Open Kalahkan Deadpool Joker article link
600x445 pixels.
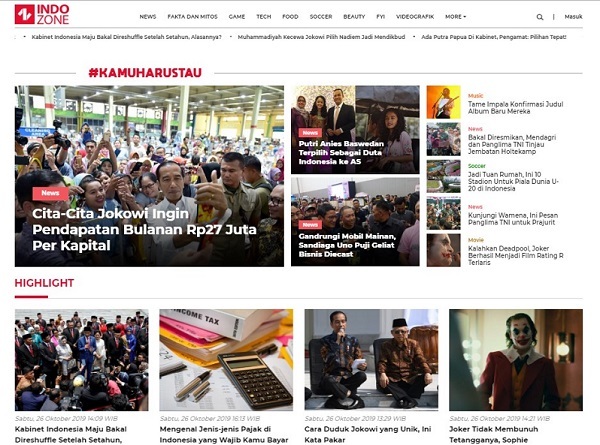pyautogui.click(x=515, y=255)
